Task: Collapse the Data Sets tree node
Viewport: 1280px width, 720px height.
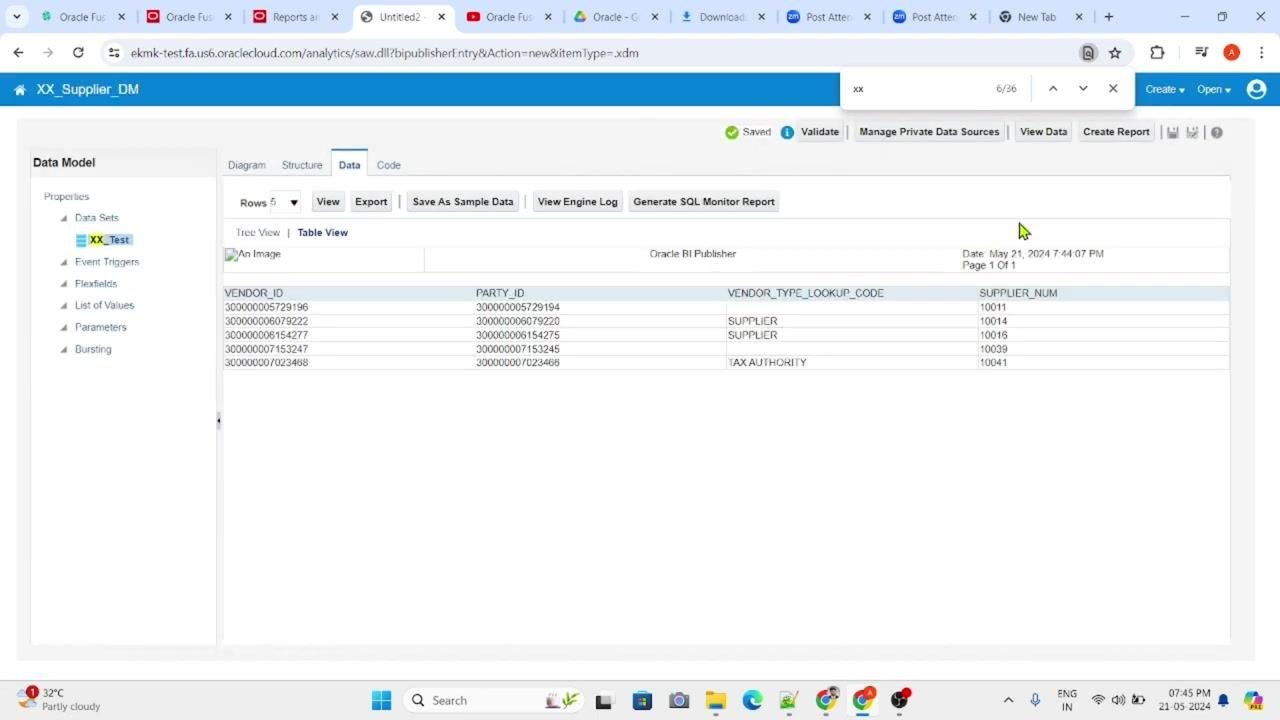Action: click(64, 218)
